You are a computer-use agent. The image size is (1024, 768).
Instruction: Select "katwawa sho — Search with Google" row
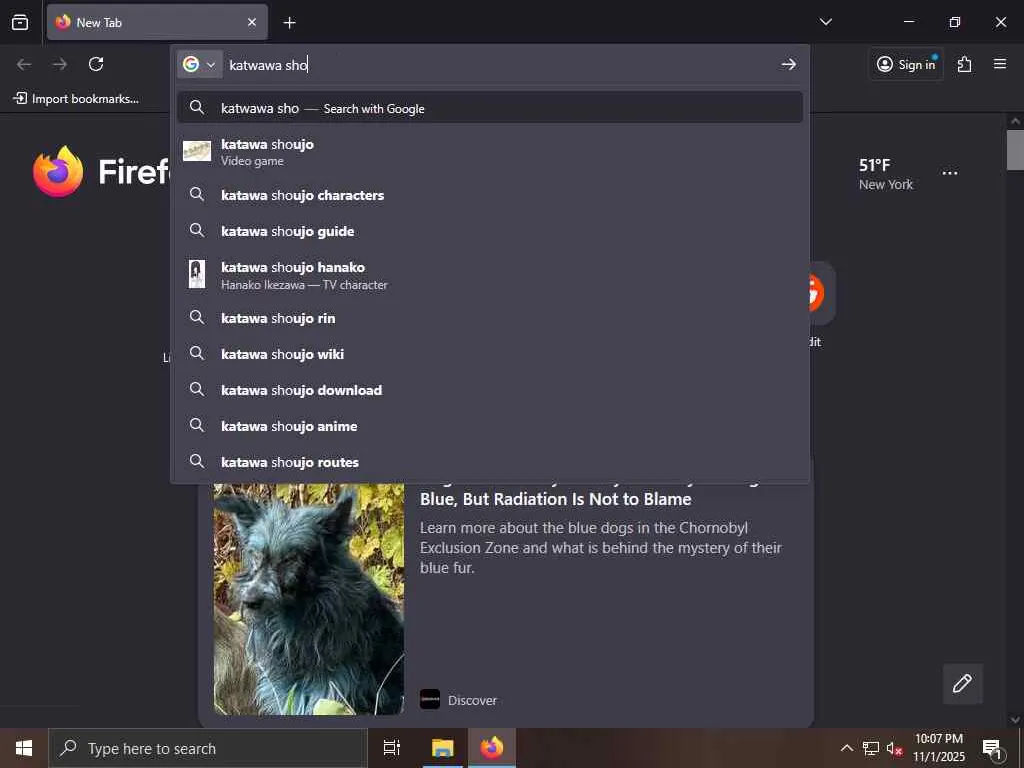(490, 108)
